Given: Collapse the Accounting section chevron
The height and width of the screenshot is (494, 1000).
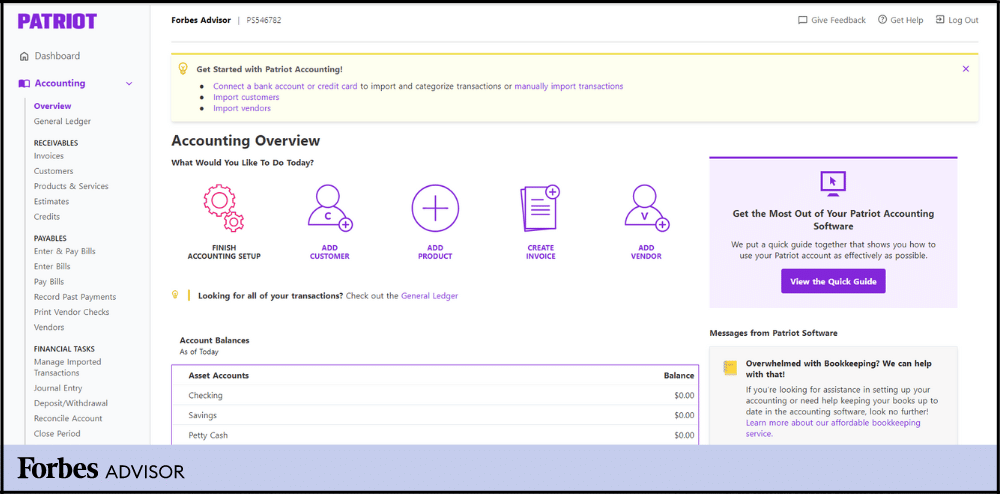Looking at the screenshot, I should [x=129, y=84].
